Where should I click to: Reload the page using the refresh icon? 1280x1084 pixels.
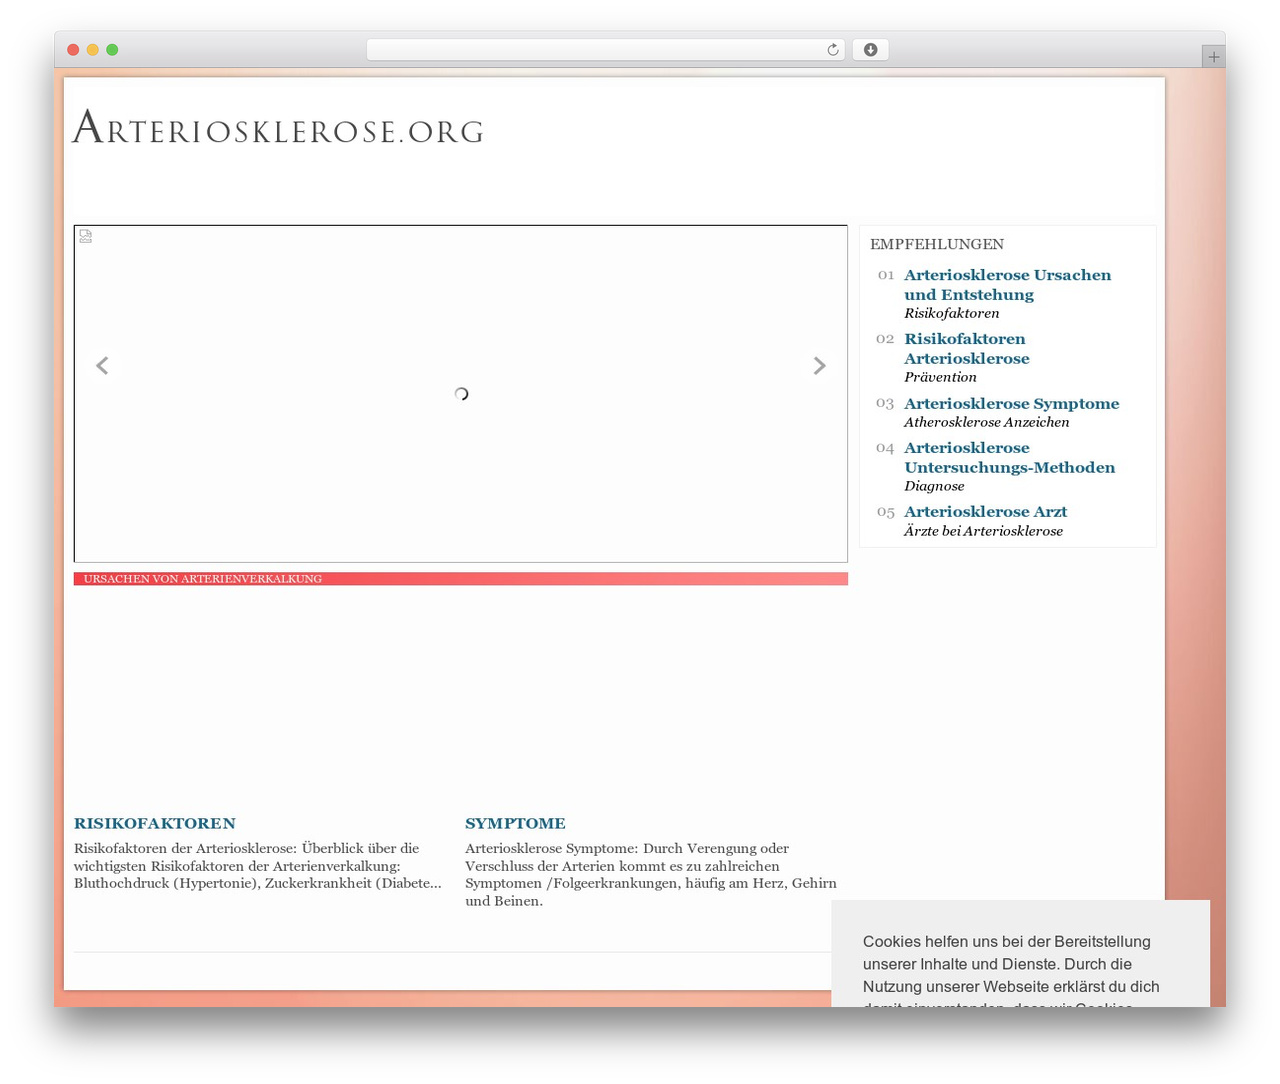coord(833,50)
